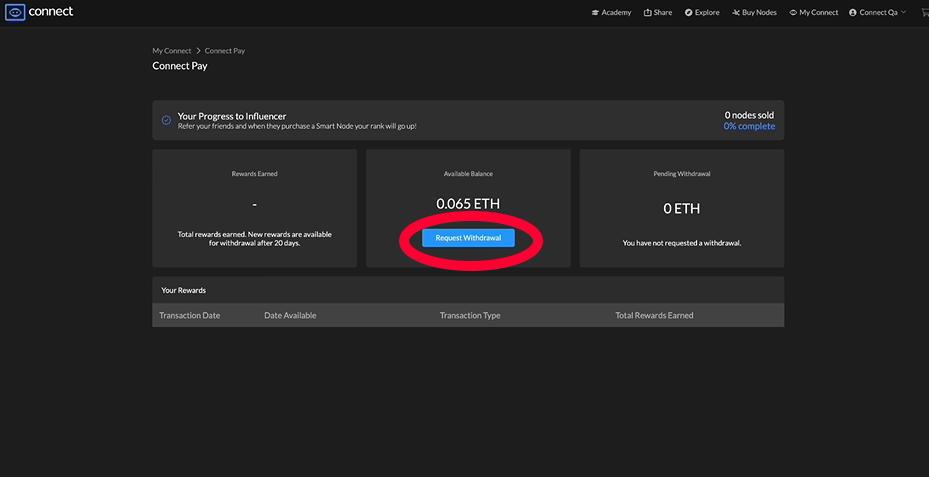Viewport: 929px width, 477px height.
Task: Open the Share menu item
Action: [x=658, y=12]
